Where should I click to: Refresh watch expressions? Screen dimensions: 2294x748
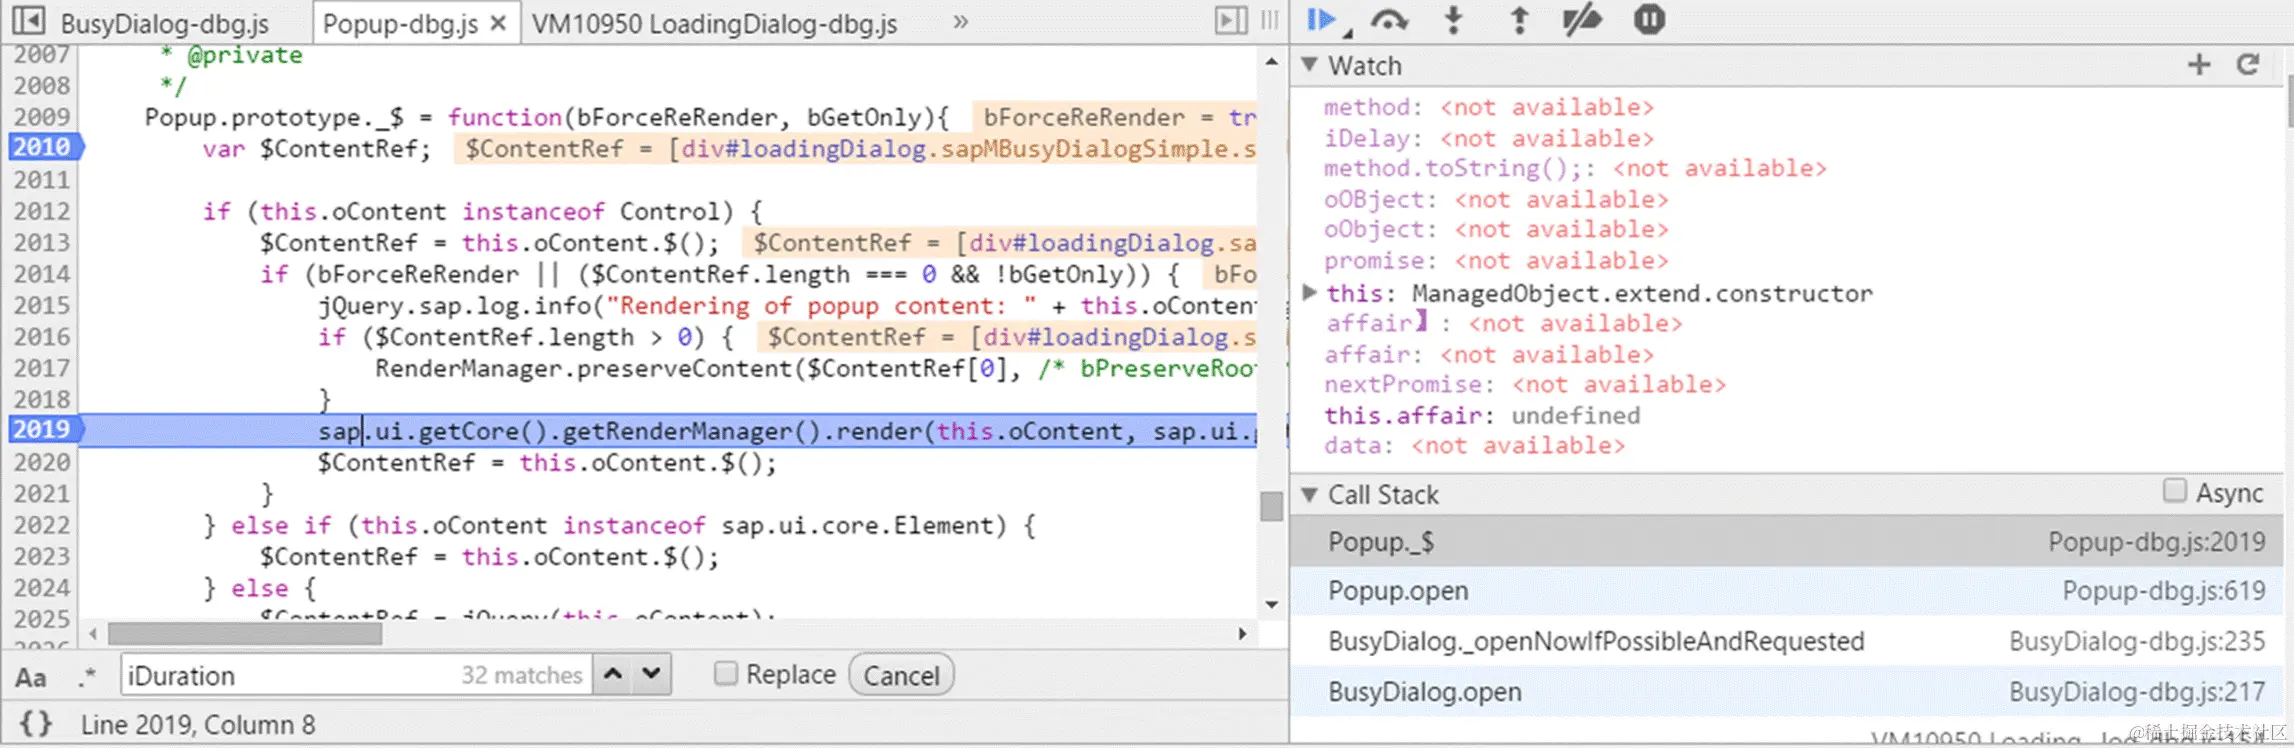2248,65
